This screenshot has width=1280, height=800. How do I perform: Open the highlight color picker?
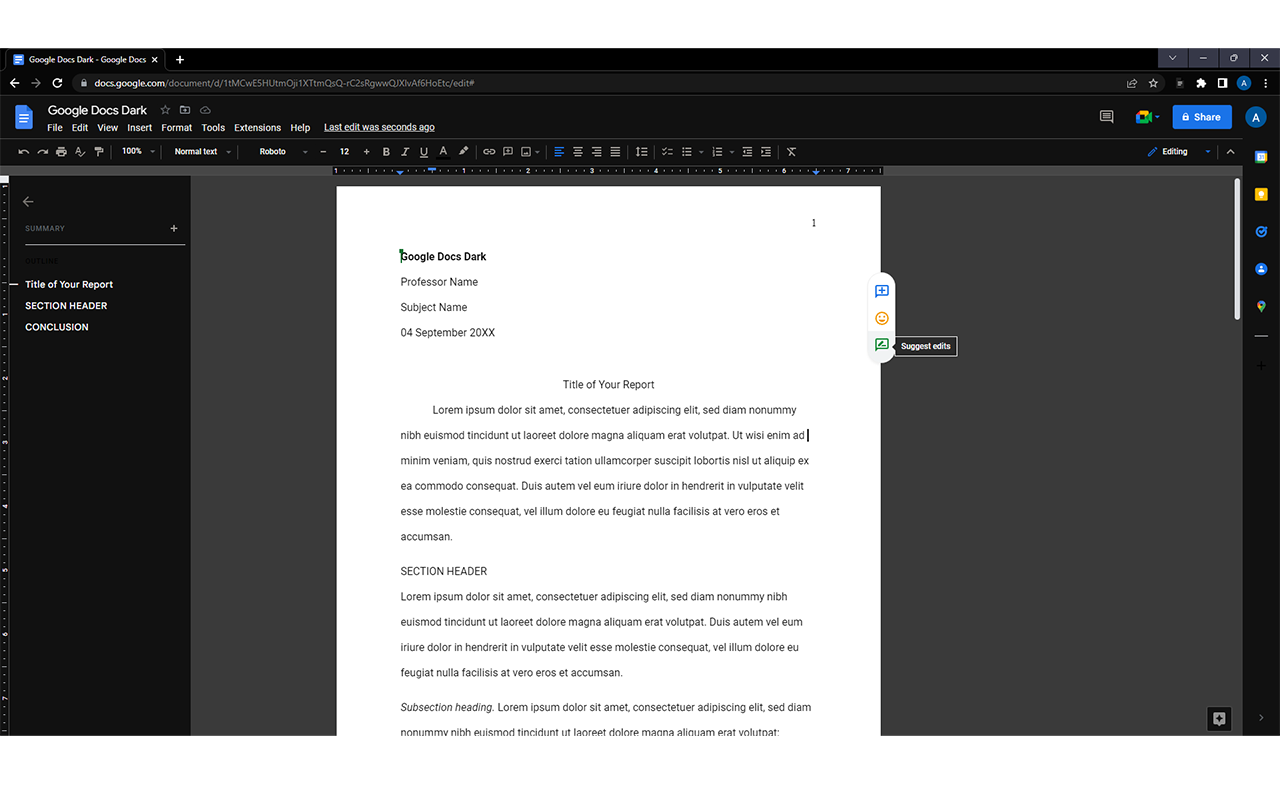coord(463,152)
